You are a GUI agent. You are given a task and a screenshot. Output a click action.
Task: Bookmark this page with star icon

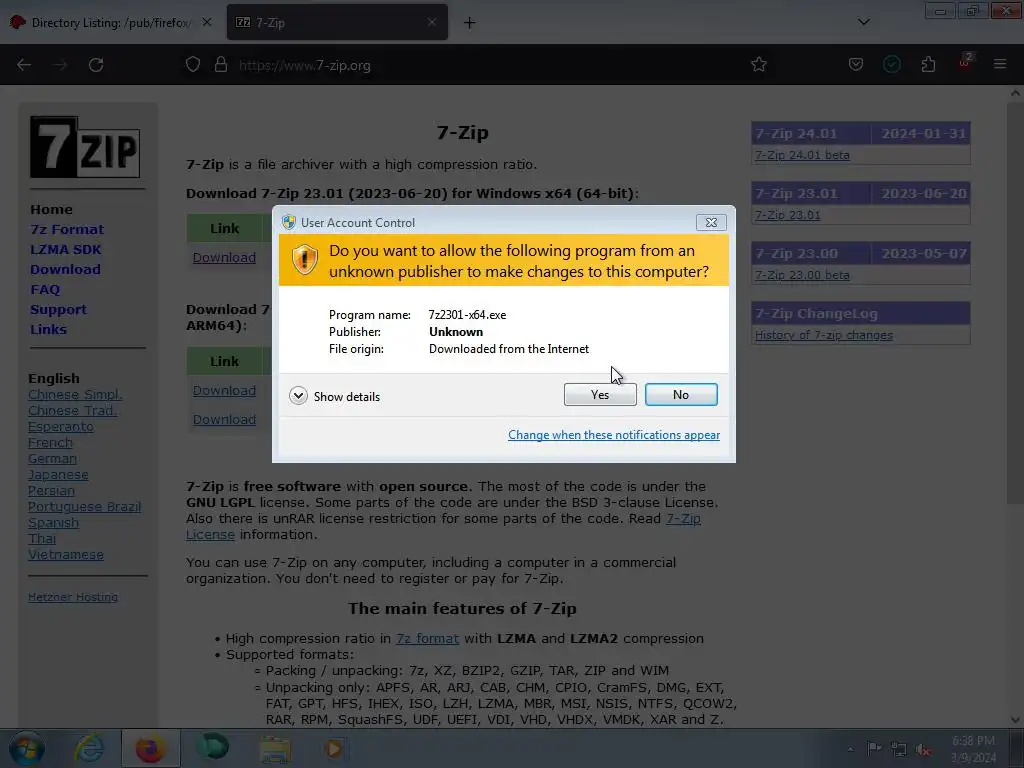tap(758, 64)
